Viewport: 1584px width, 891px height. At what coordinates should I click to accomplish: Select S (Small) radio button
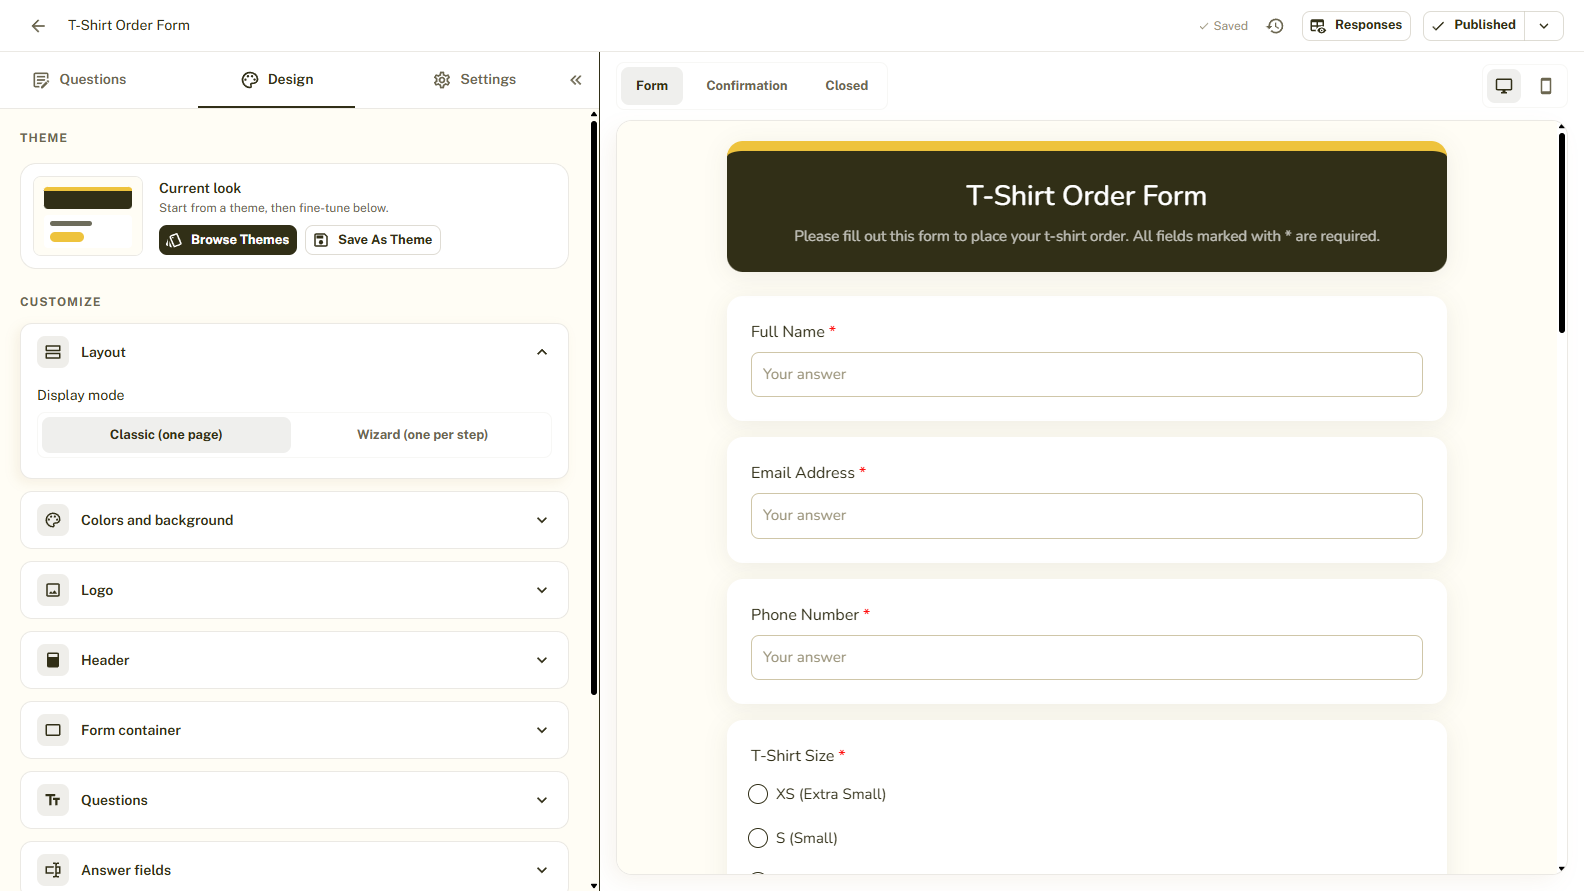point(758,838)
